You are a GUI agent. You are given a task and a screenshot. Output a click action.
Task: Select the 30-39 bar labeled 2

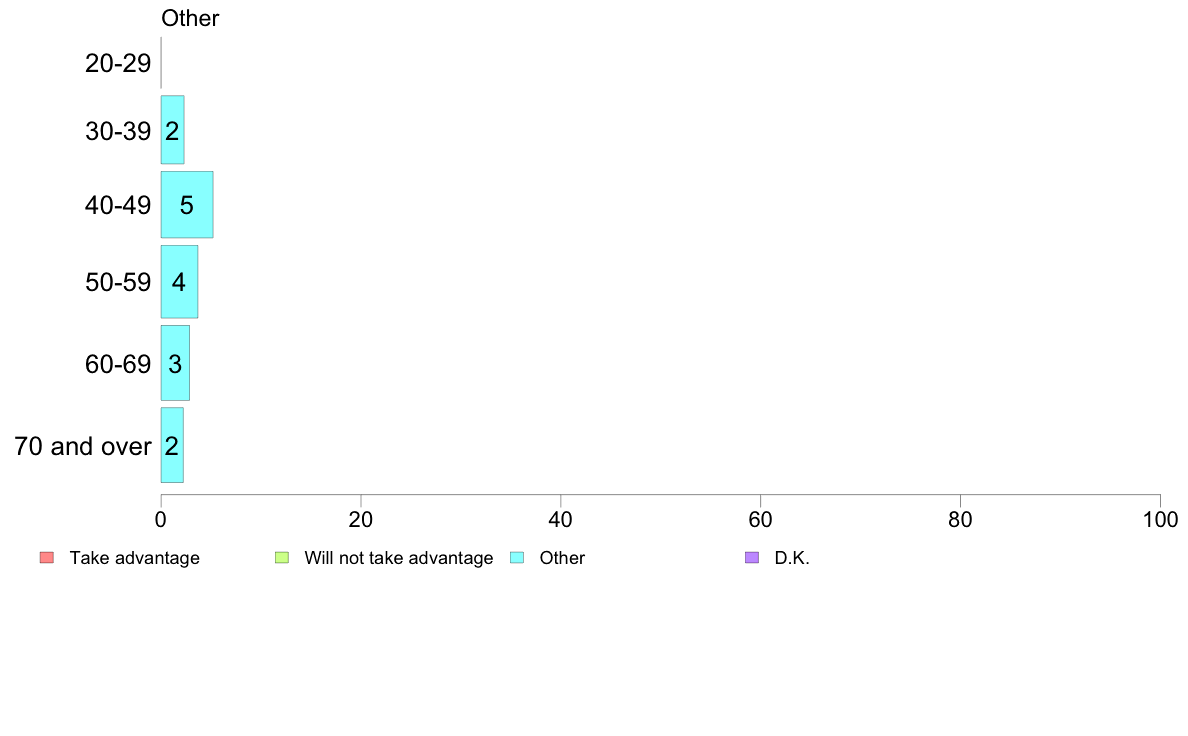[172, 130]
